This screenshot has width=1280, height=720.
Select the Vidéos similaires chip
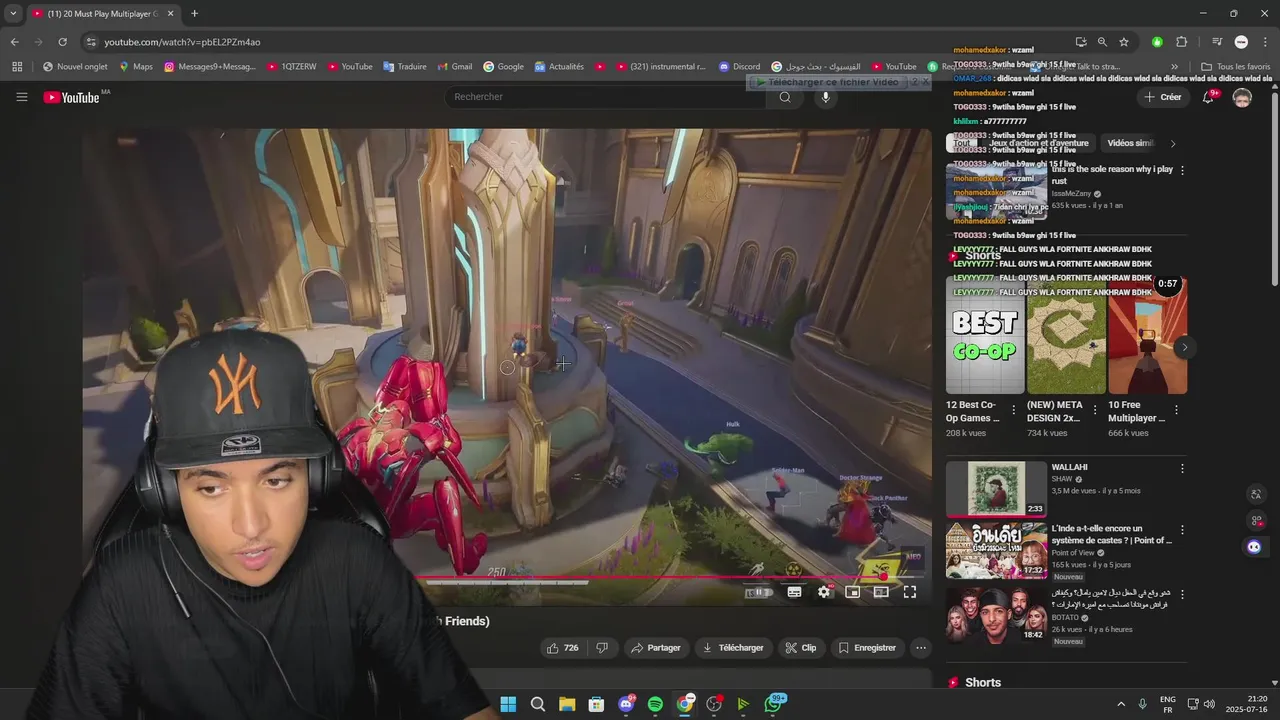[x=1130, y=143]
